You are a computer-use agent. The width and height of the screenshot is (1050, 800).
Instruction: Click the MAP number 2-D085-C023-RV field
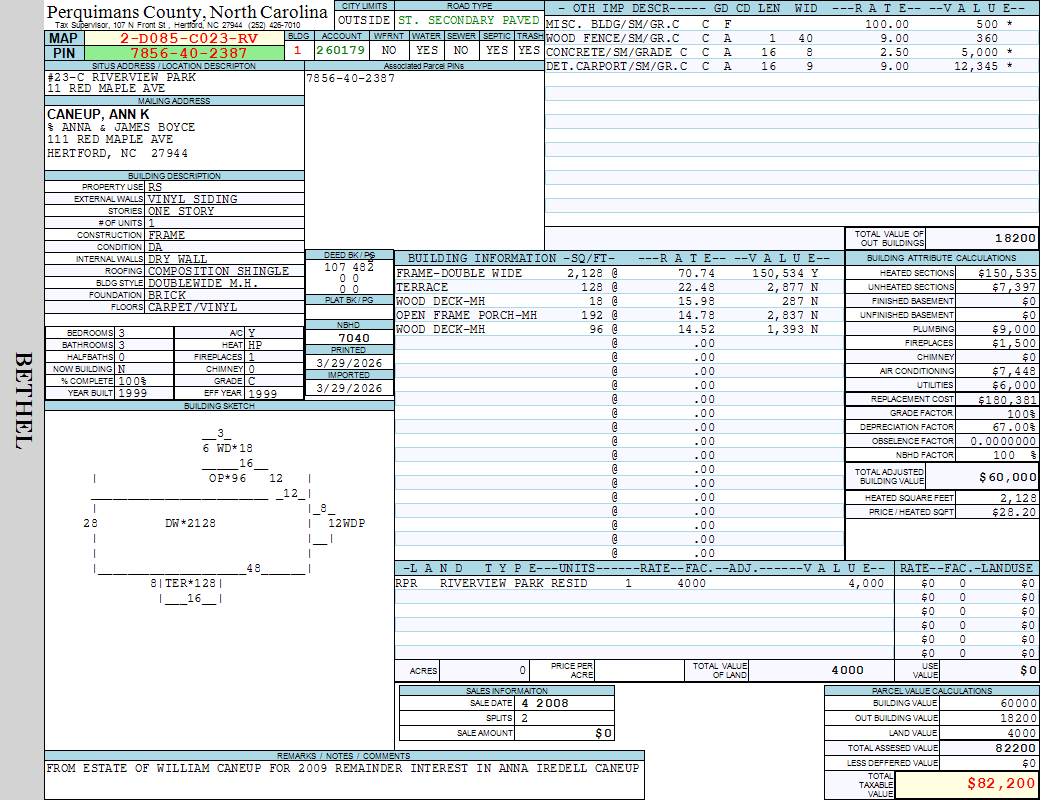[184, 38]
